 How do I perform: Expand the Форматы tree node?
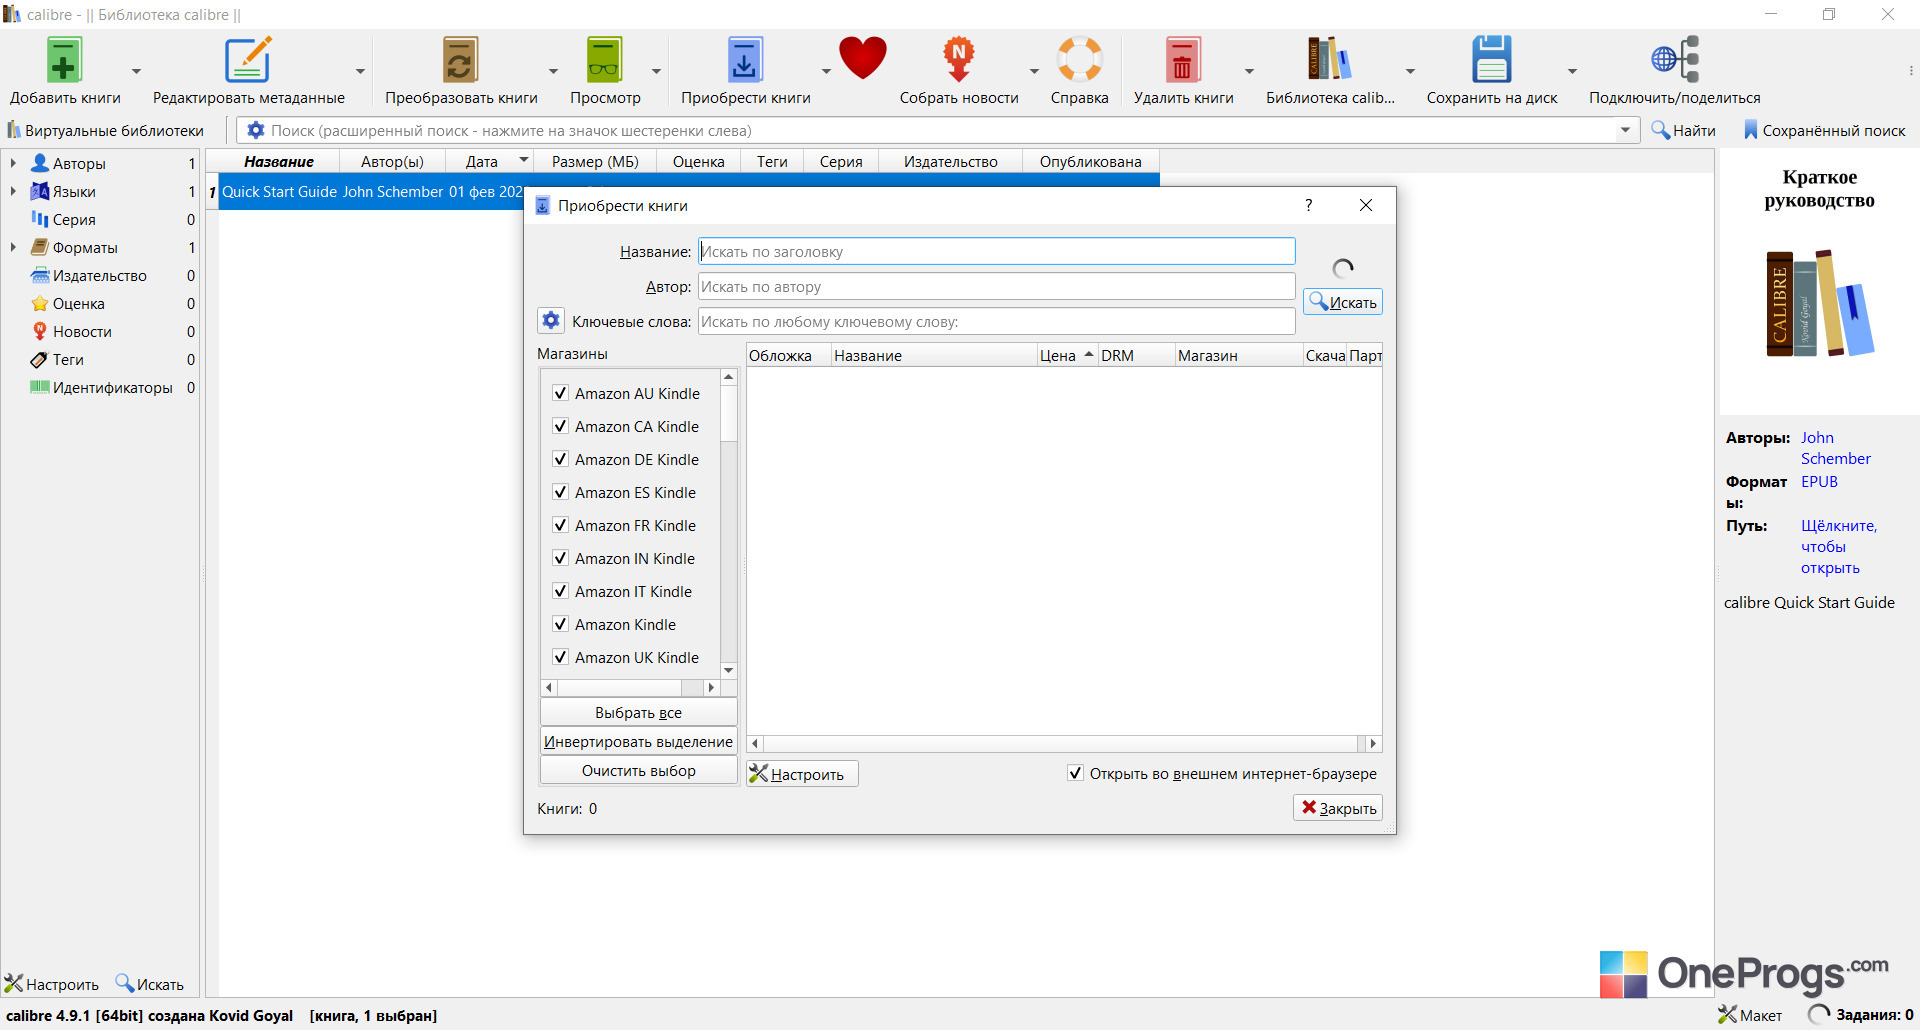pyautogui.click(x=13, y=247)
